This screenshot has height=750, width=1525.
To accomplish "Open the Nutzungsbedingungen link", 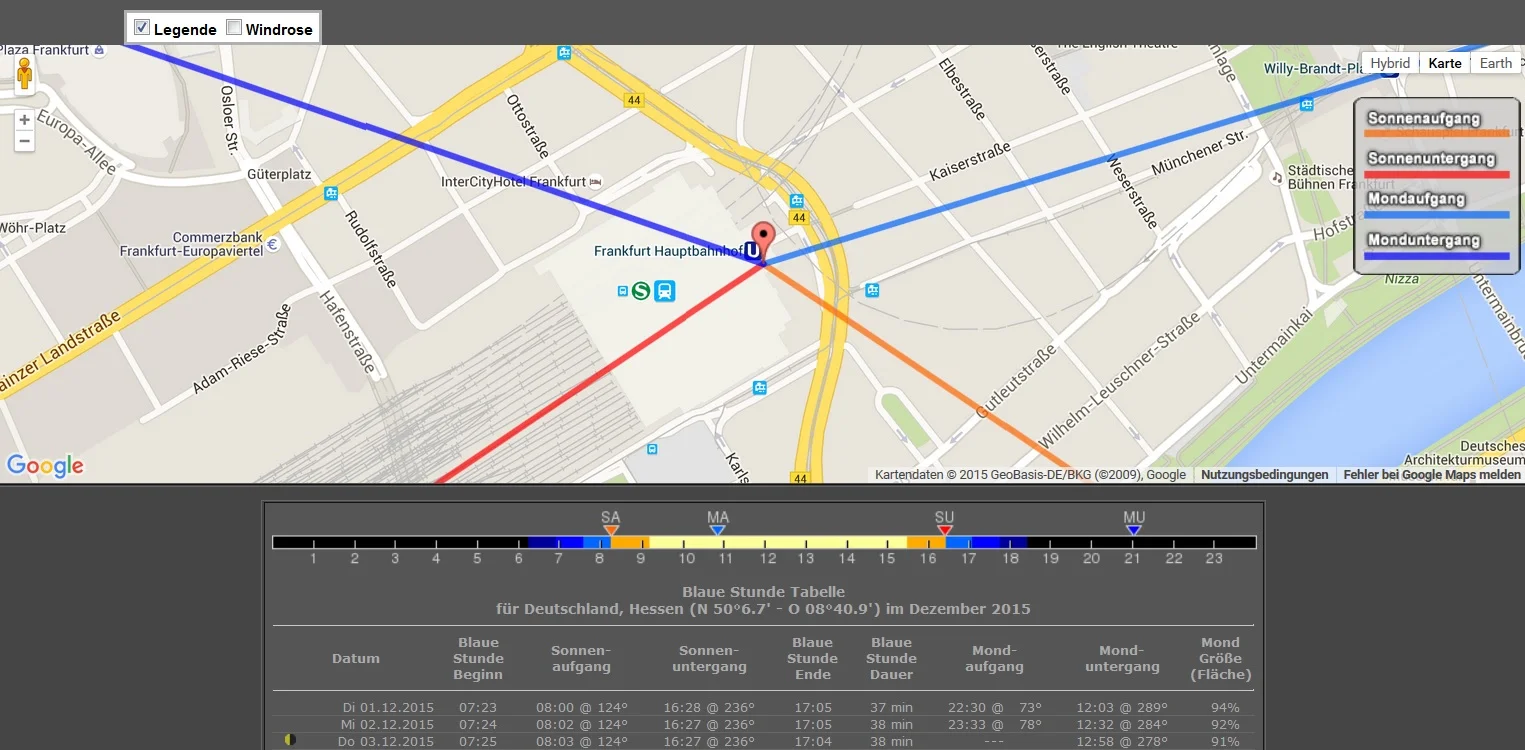I will point(1265,475).
